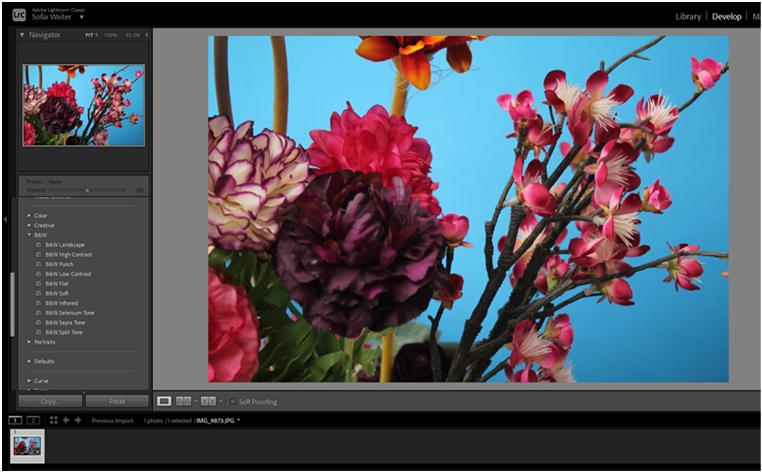762x472 pixels.
Task: Apply the B&W Soft preset
Action: pyautogui.click(x=57, y=293)
